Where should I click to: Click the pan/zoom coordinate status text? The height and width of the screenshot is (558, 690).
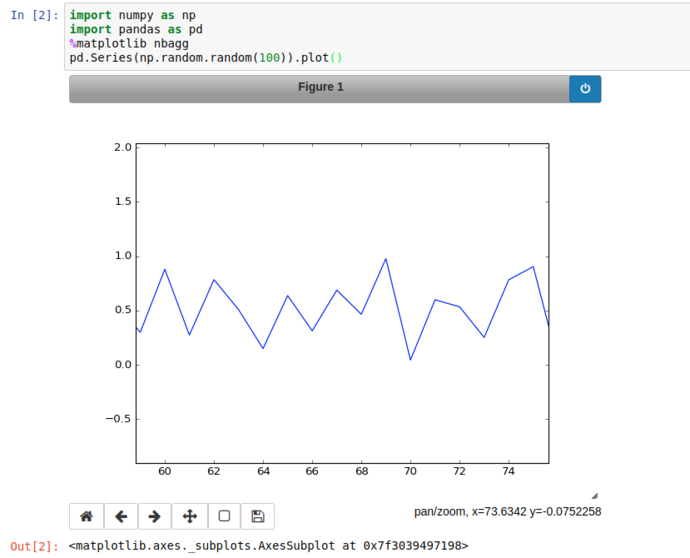(507, 512)
